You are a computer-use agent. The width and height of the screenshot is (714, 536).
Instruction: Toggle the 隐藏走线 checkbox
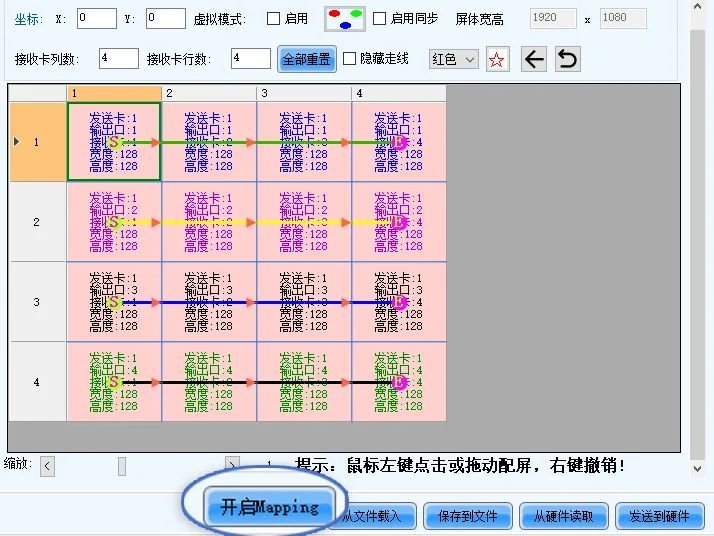[349, 58]
